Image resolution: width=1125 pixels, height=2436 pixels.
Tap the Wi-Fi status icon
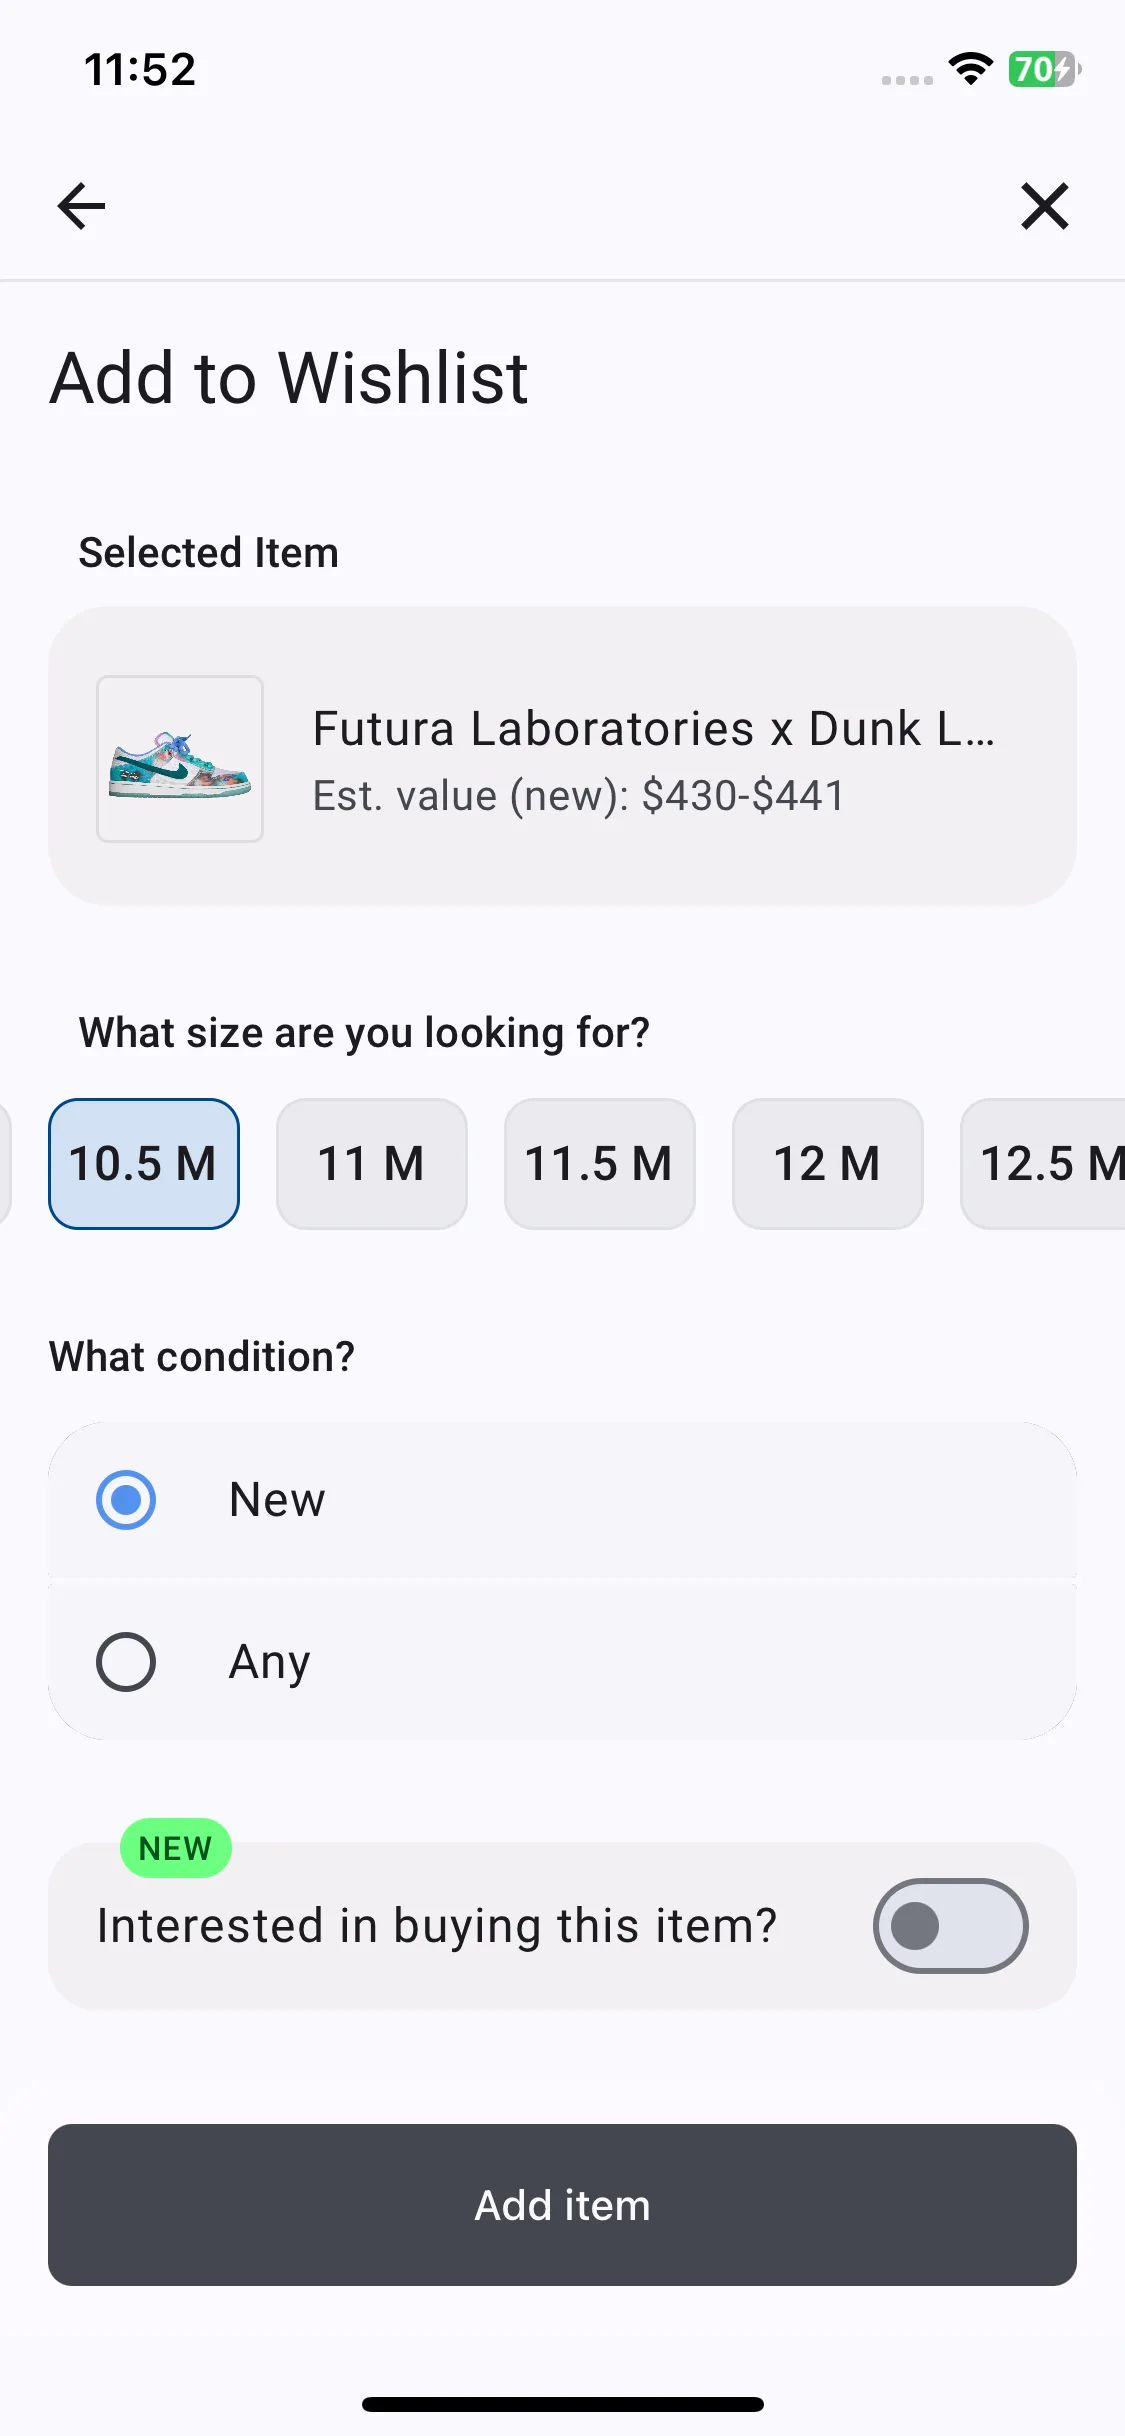point(970,69)
